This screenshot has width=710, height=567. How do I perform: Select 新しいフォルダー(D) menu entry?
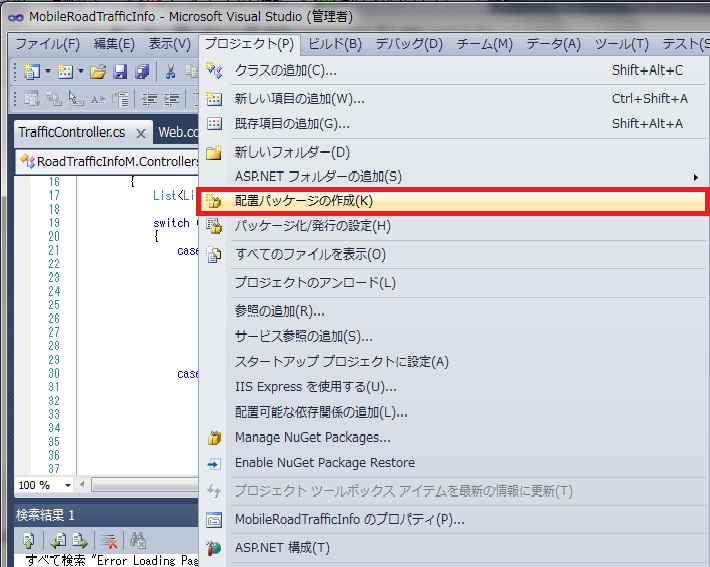click(453, 152)
